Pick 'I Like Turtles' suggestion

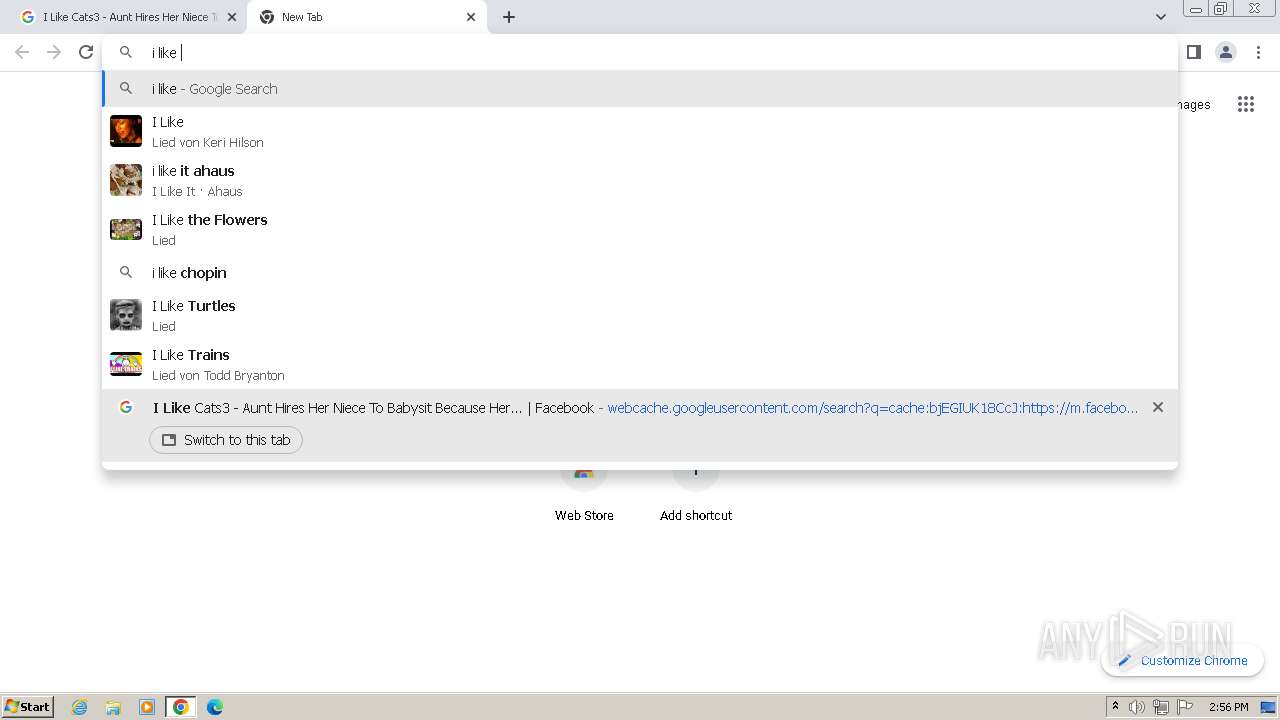click(x=640, y=315)
